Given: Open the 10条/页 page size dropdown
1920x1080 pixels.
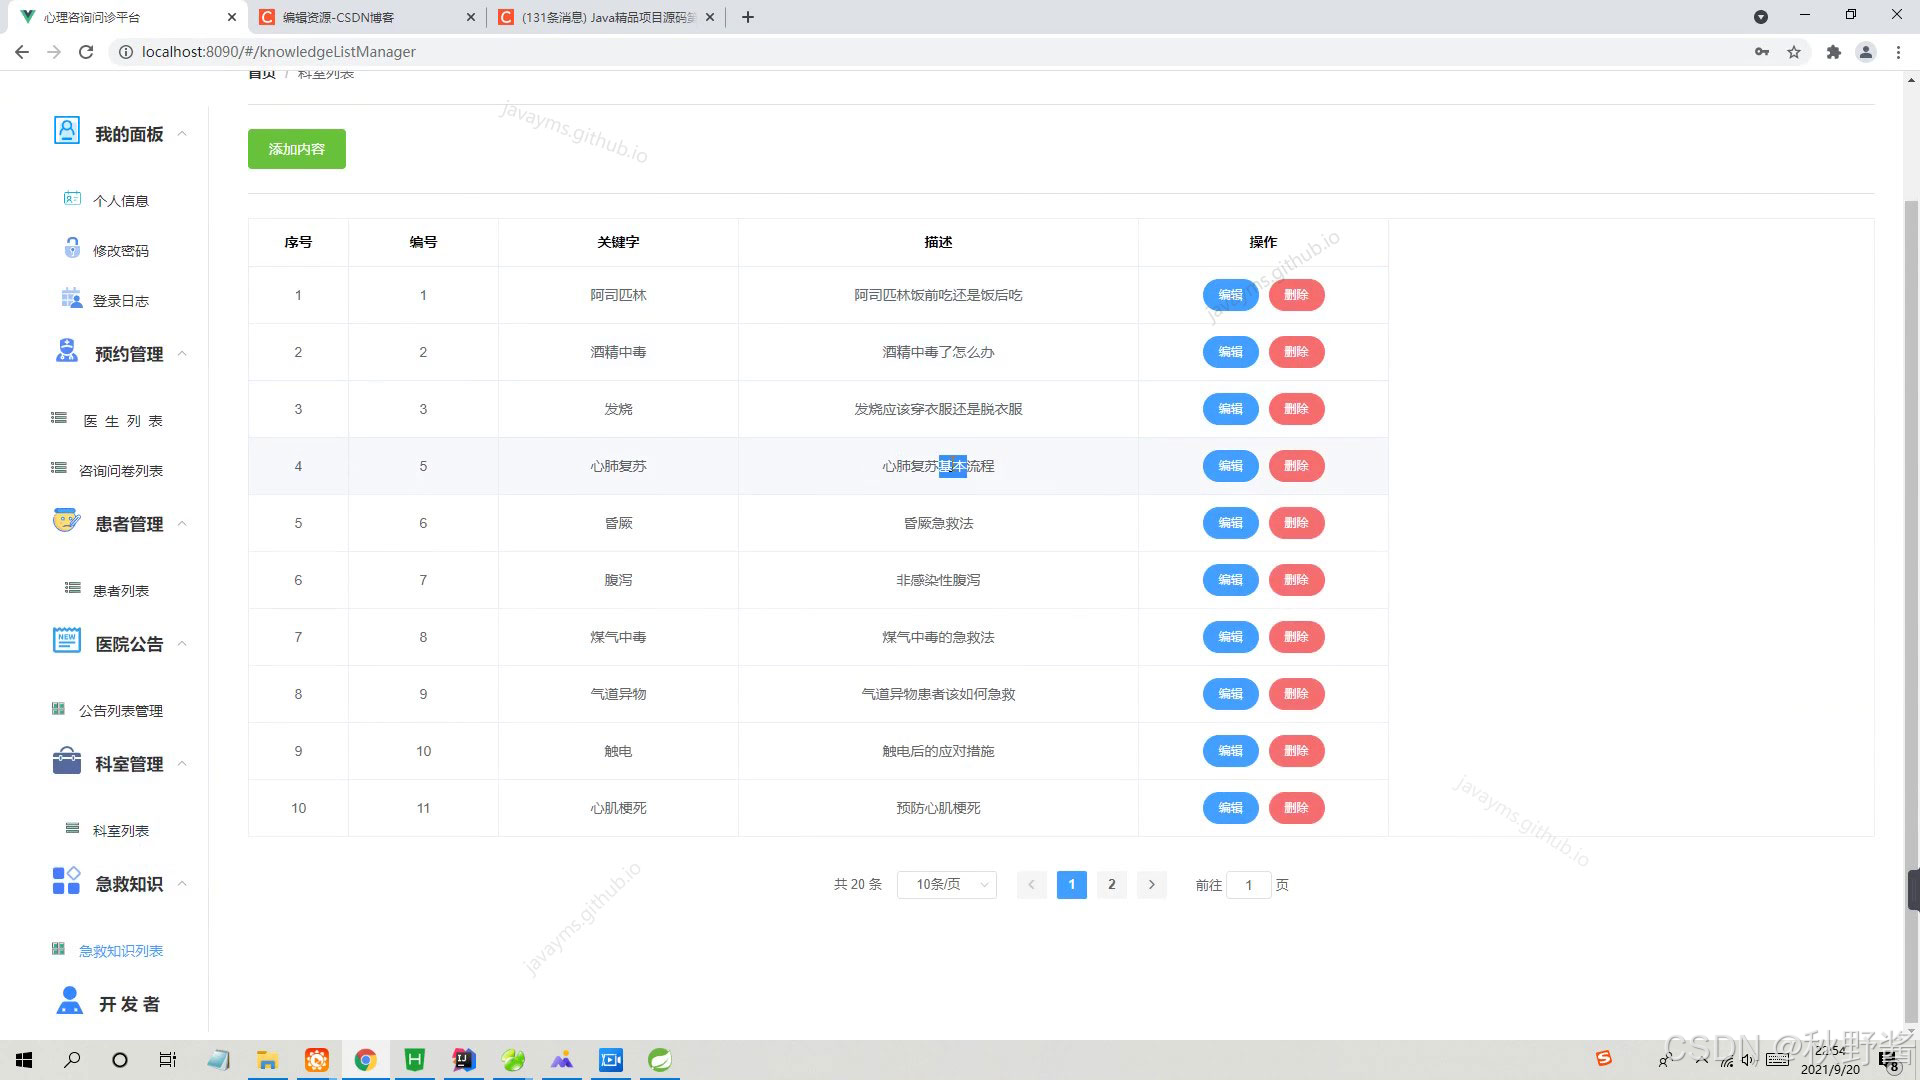Looking at the screenshot, I should tap(946, 885).
